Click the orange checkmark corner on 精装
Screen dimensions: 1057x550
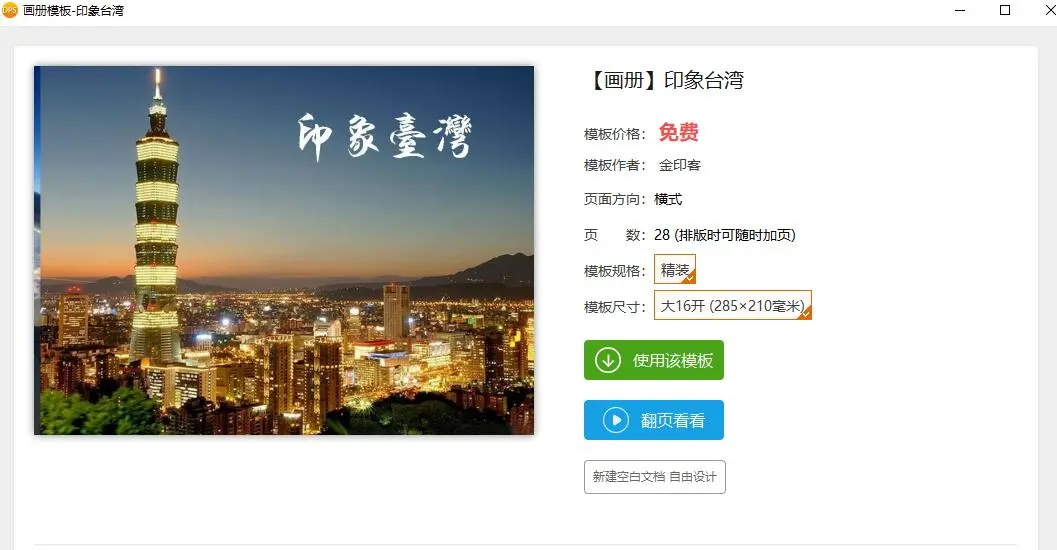pos(690,278)
